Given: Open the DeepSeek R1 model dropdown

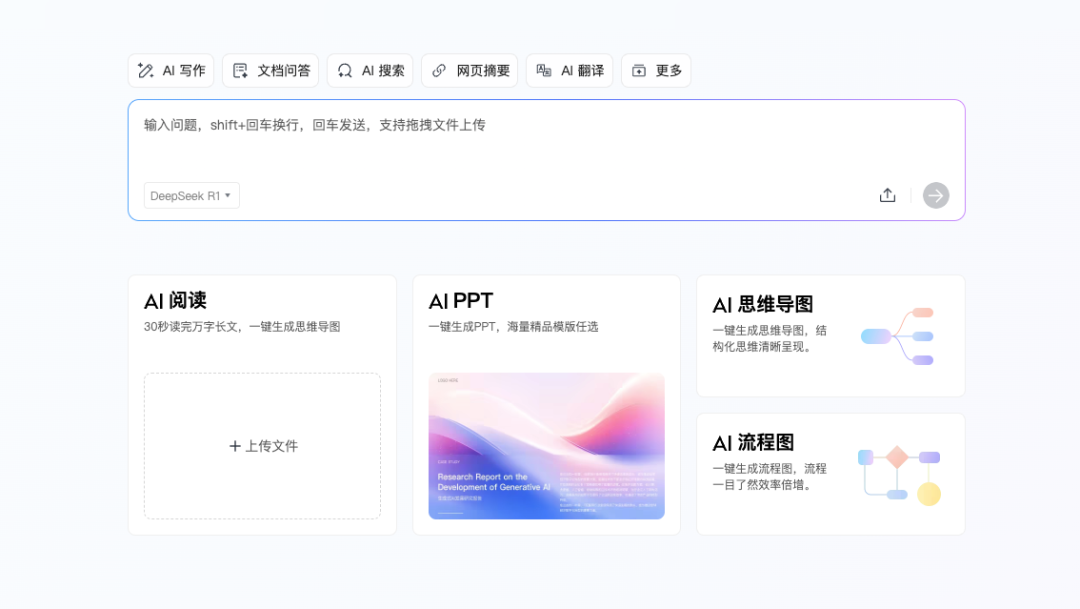Looking at the screenshot, I should pyautogui.click(x=191, y=195).
